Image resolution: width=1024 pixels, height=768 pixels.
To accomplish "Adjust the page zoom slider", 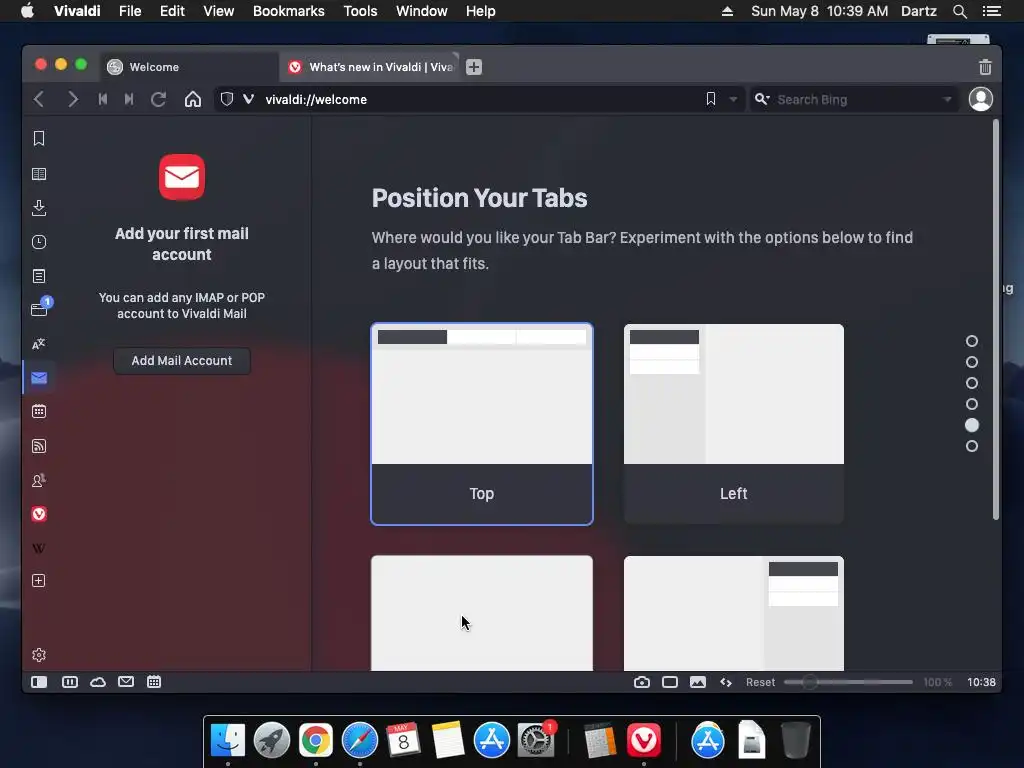I will pyautogui.click(x=848, y=682).
